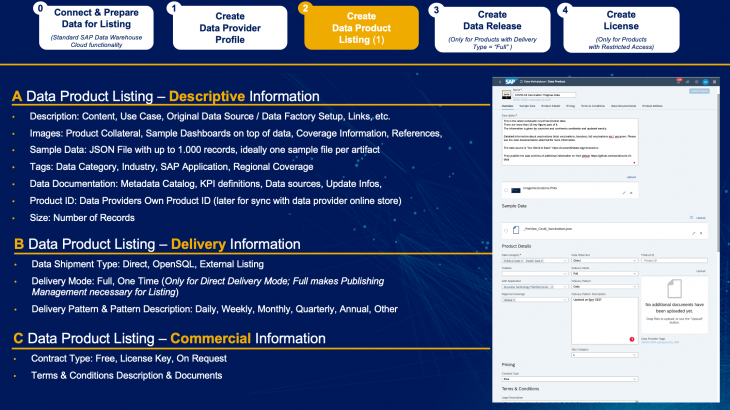Image resolution: width=730 pixels, height=410 pixels.
Task: Click heading 'Data Product Listing – Delivery Information'
Action: click(x=164, y=244)
